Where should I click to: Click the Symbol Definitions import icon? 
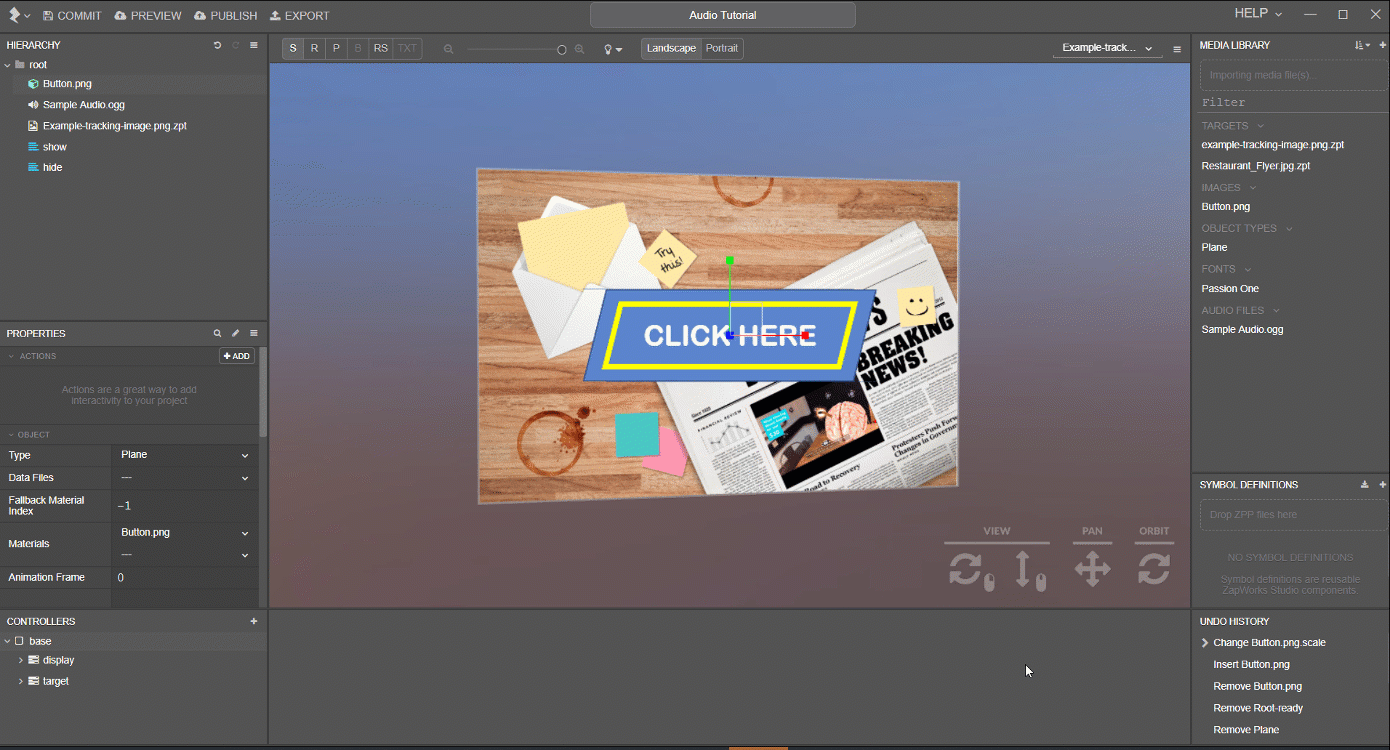click(x=1365, y=485)
